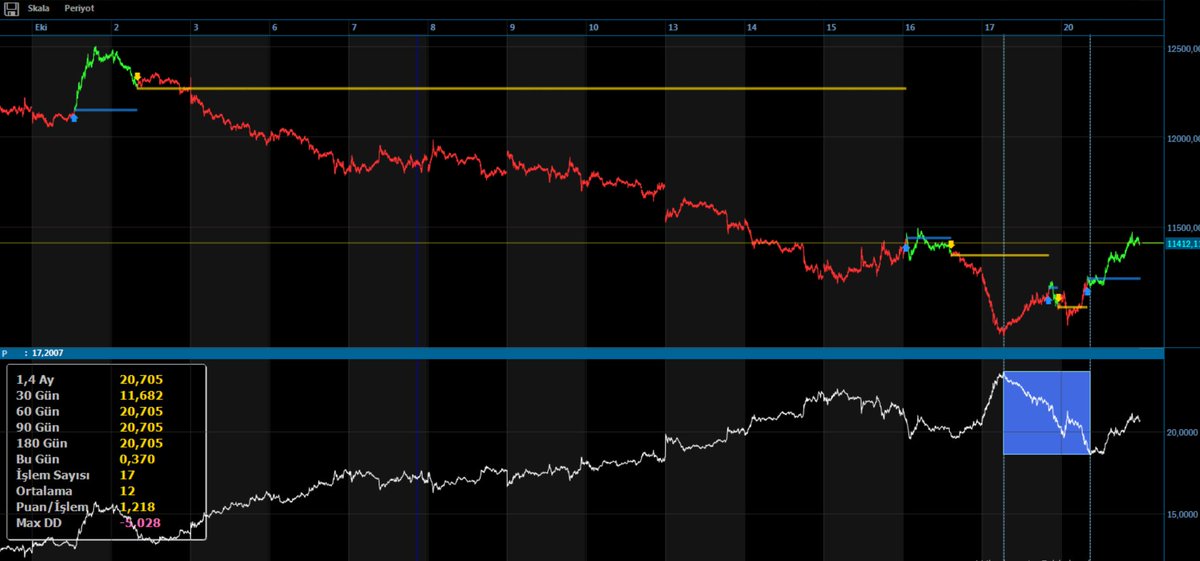The height and width of the screenshot is (561, 1200).
Task: Click date label 13 on the time axis
Action: (x=673, y=27)
